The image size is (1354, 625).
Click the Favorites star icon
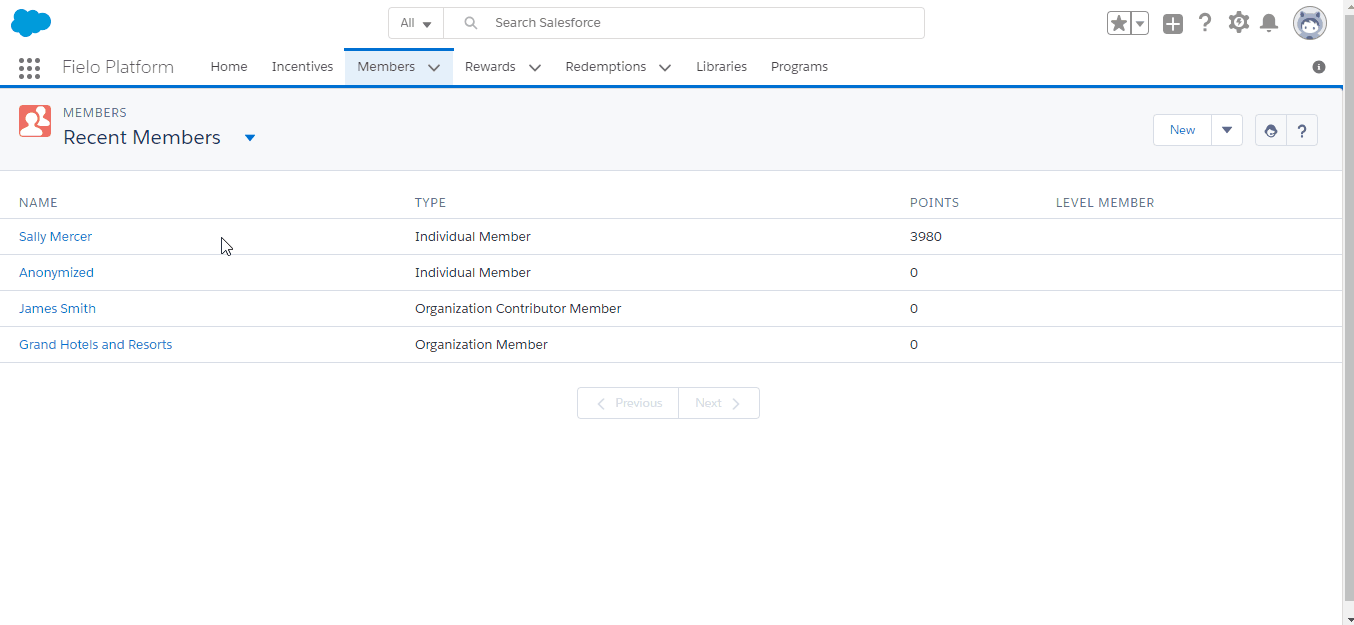(1118, 23)
